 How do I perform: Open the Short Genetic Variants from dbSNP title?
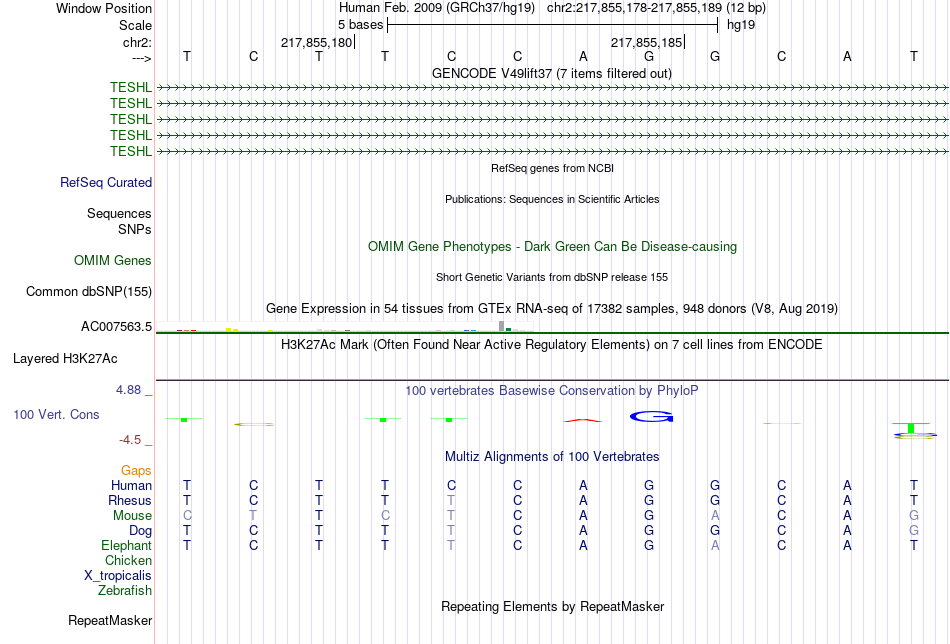[552, 277]
